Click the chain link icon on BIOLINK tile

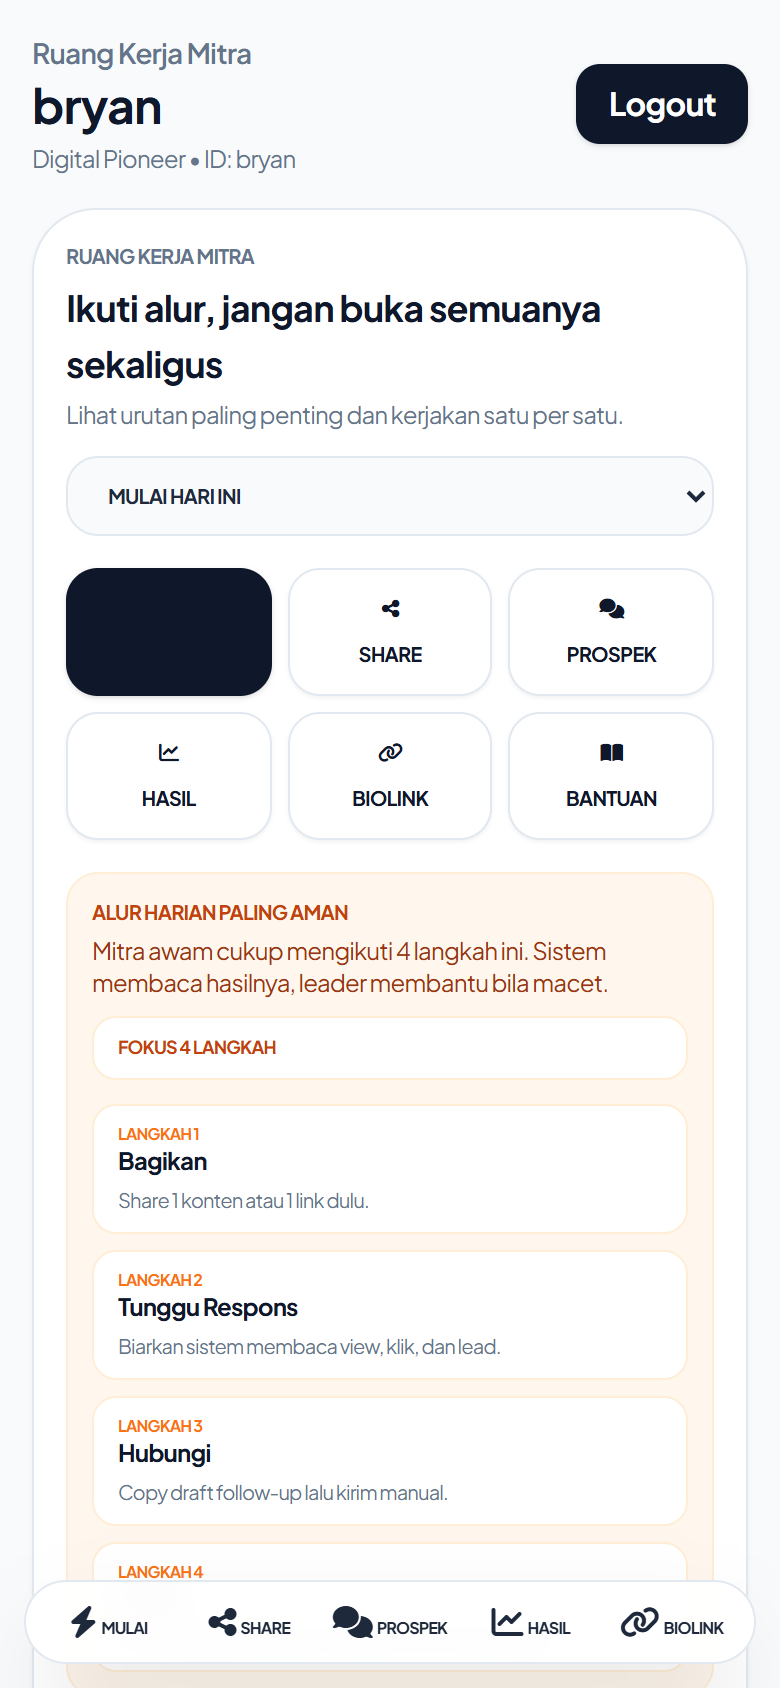point(390,752)
